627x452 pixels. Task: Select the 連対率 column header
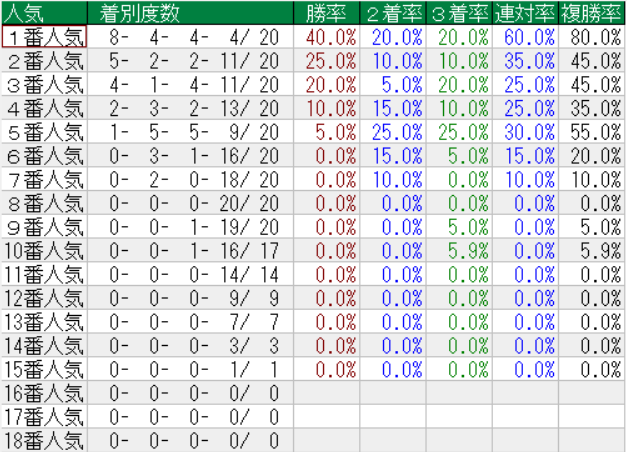[525, 13]
